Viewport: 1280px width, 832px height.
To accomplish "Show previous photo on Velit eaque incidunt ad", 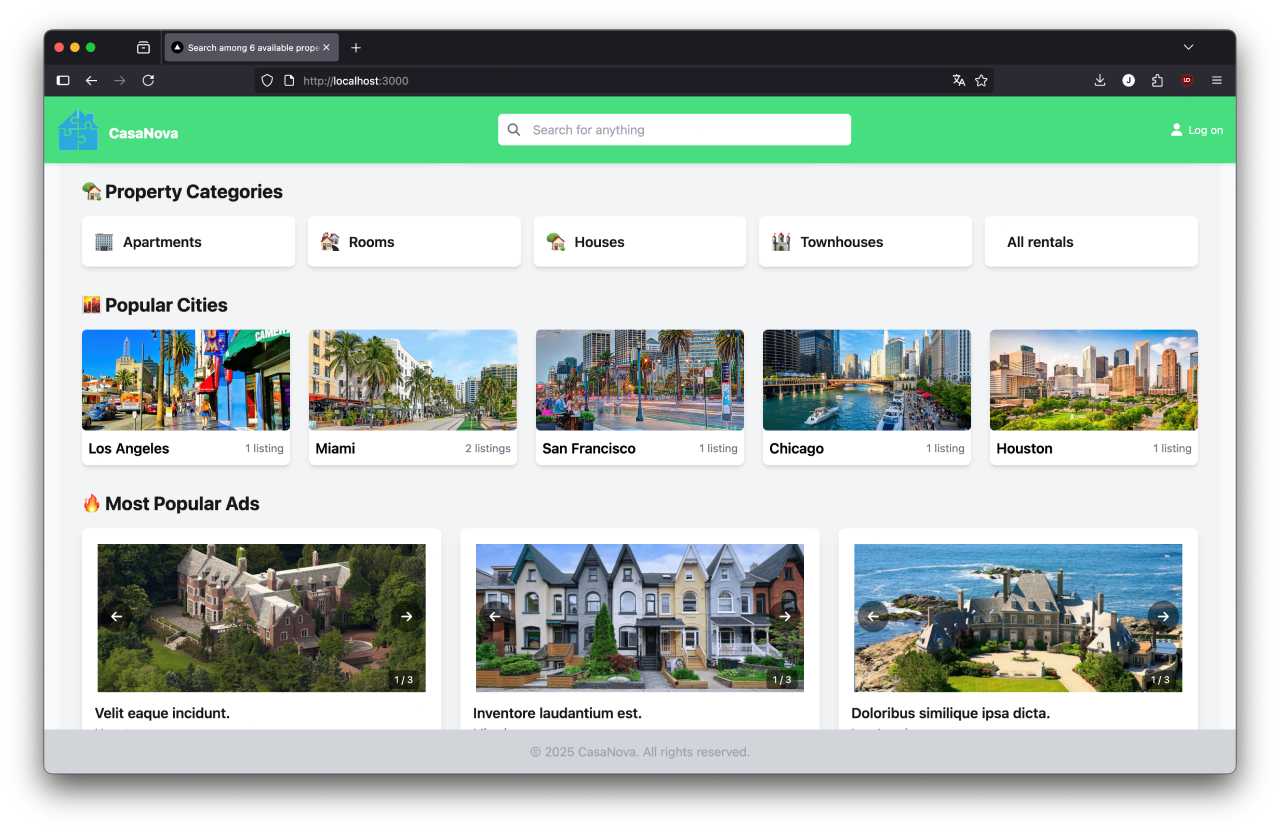I will click(x=116, y=617).
